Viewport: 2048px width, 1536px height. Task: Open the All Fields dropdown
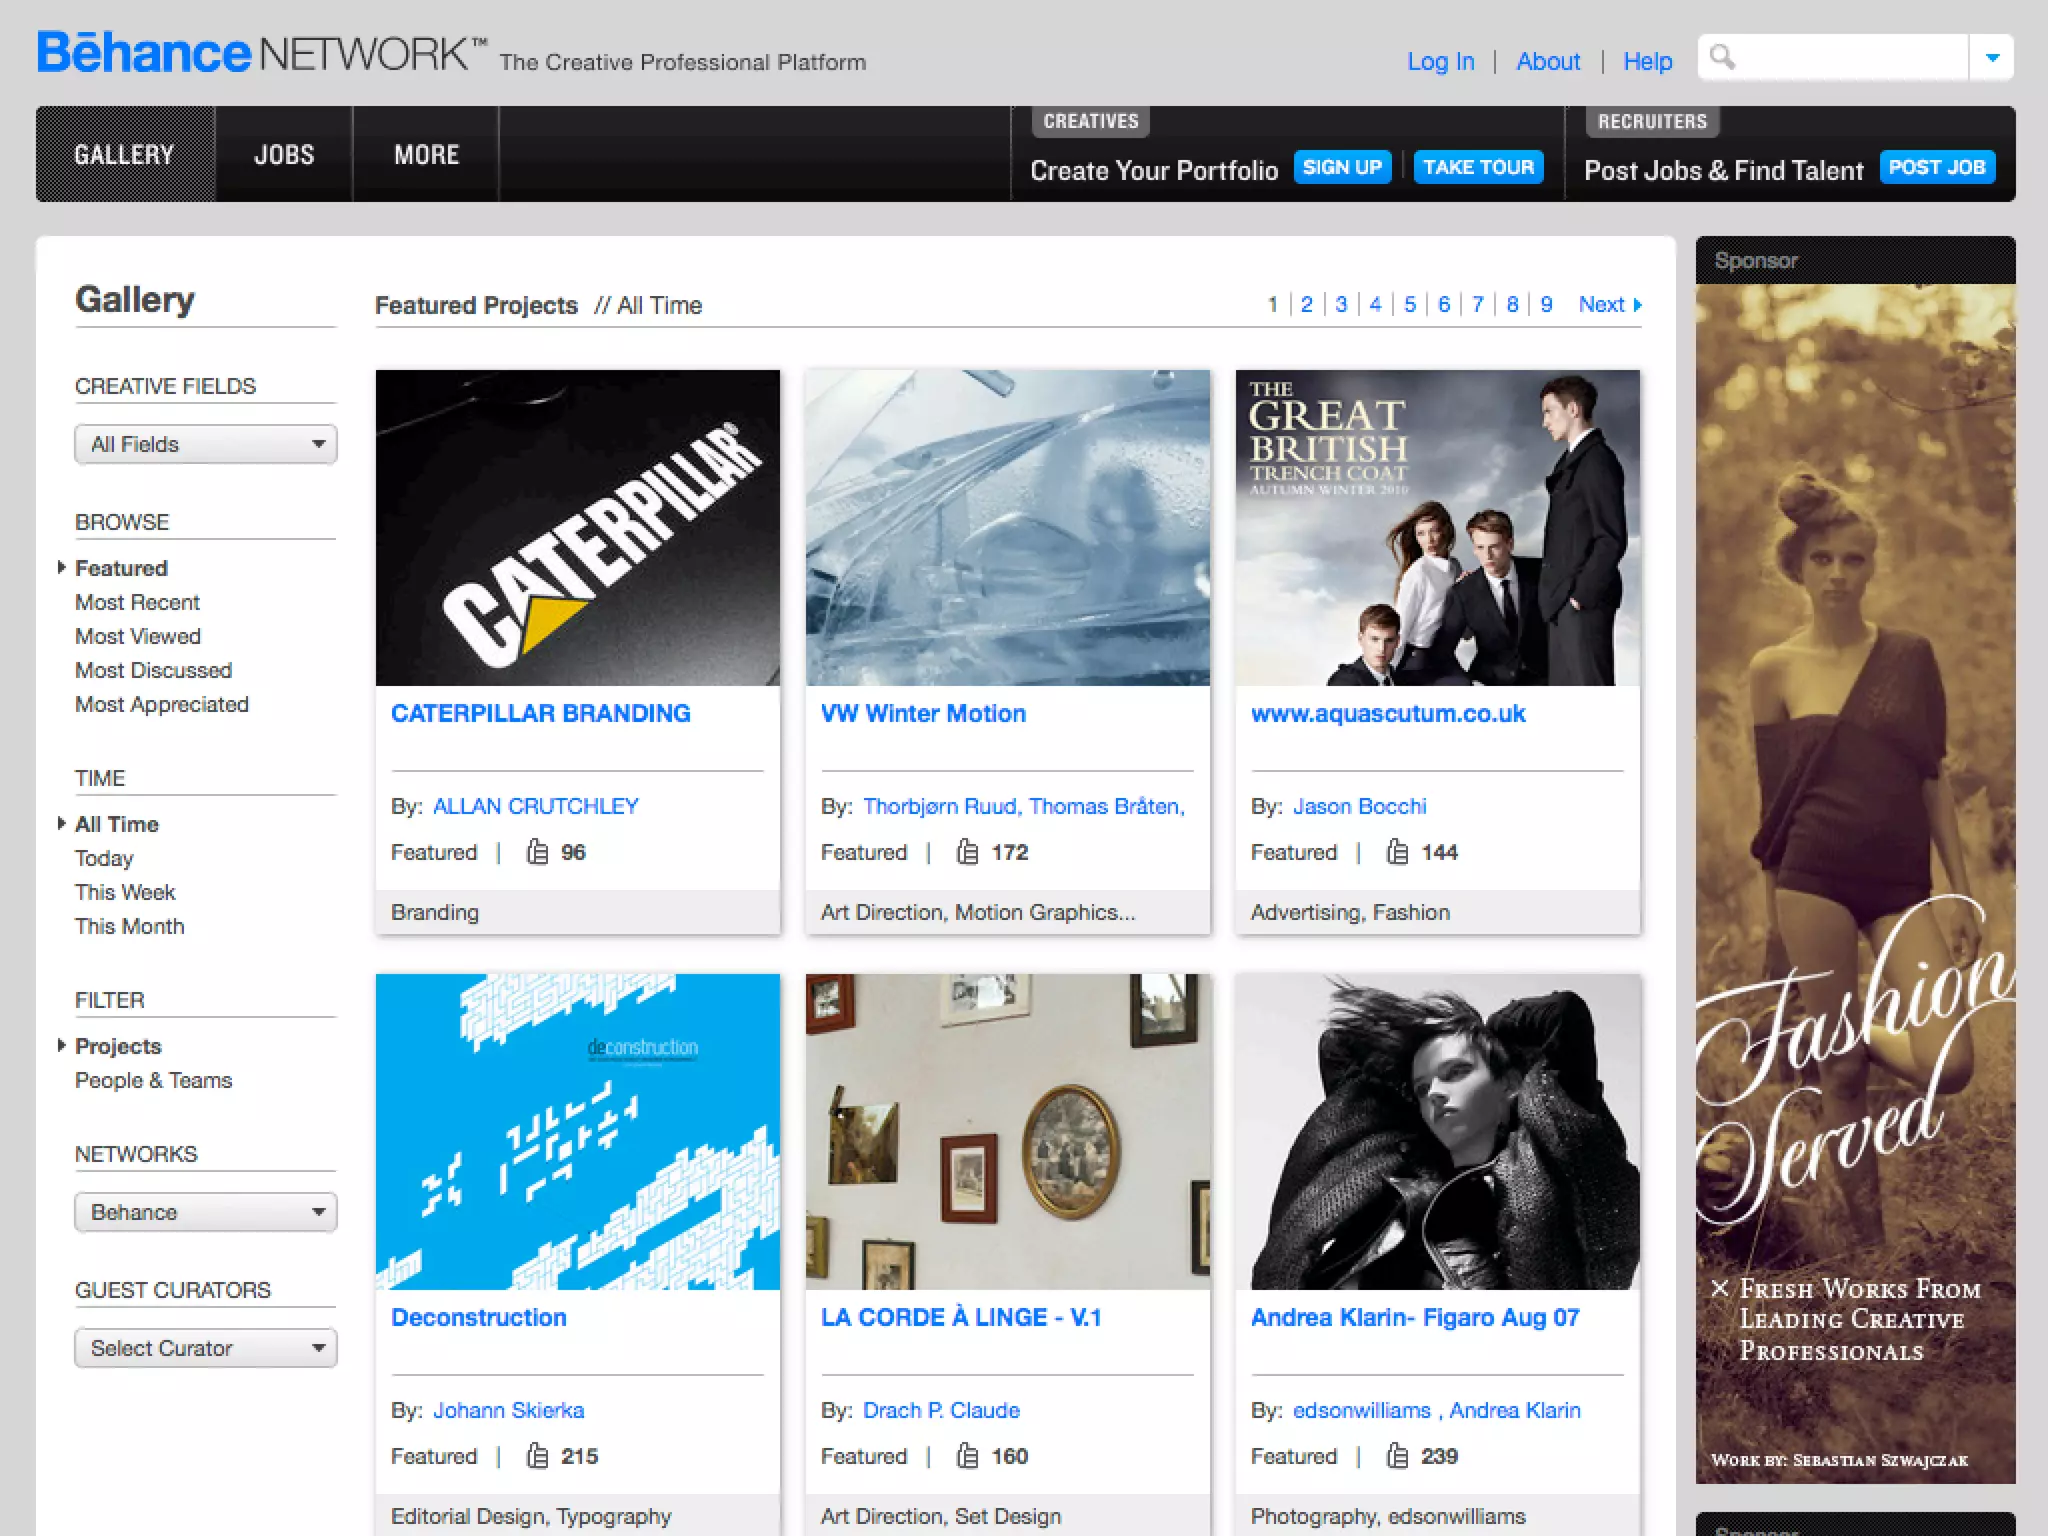pyautogui.click(x=206, y=444)
